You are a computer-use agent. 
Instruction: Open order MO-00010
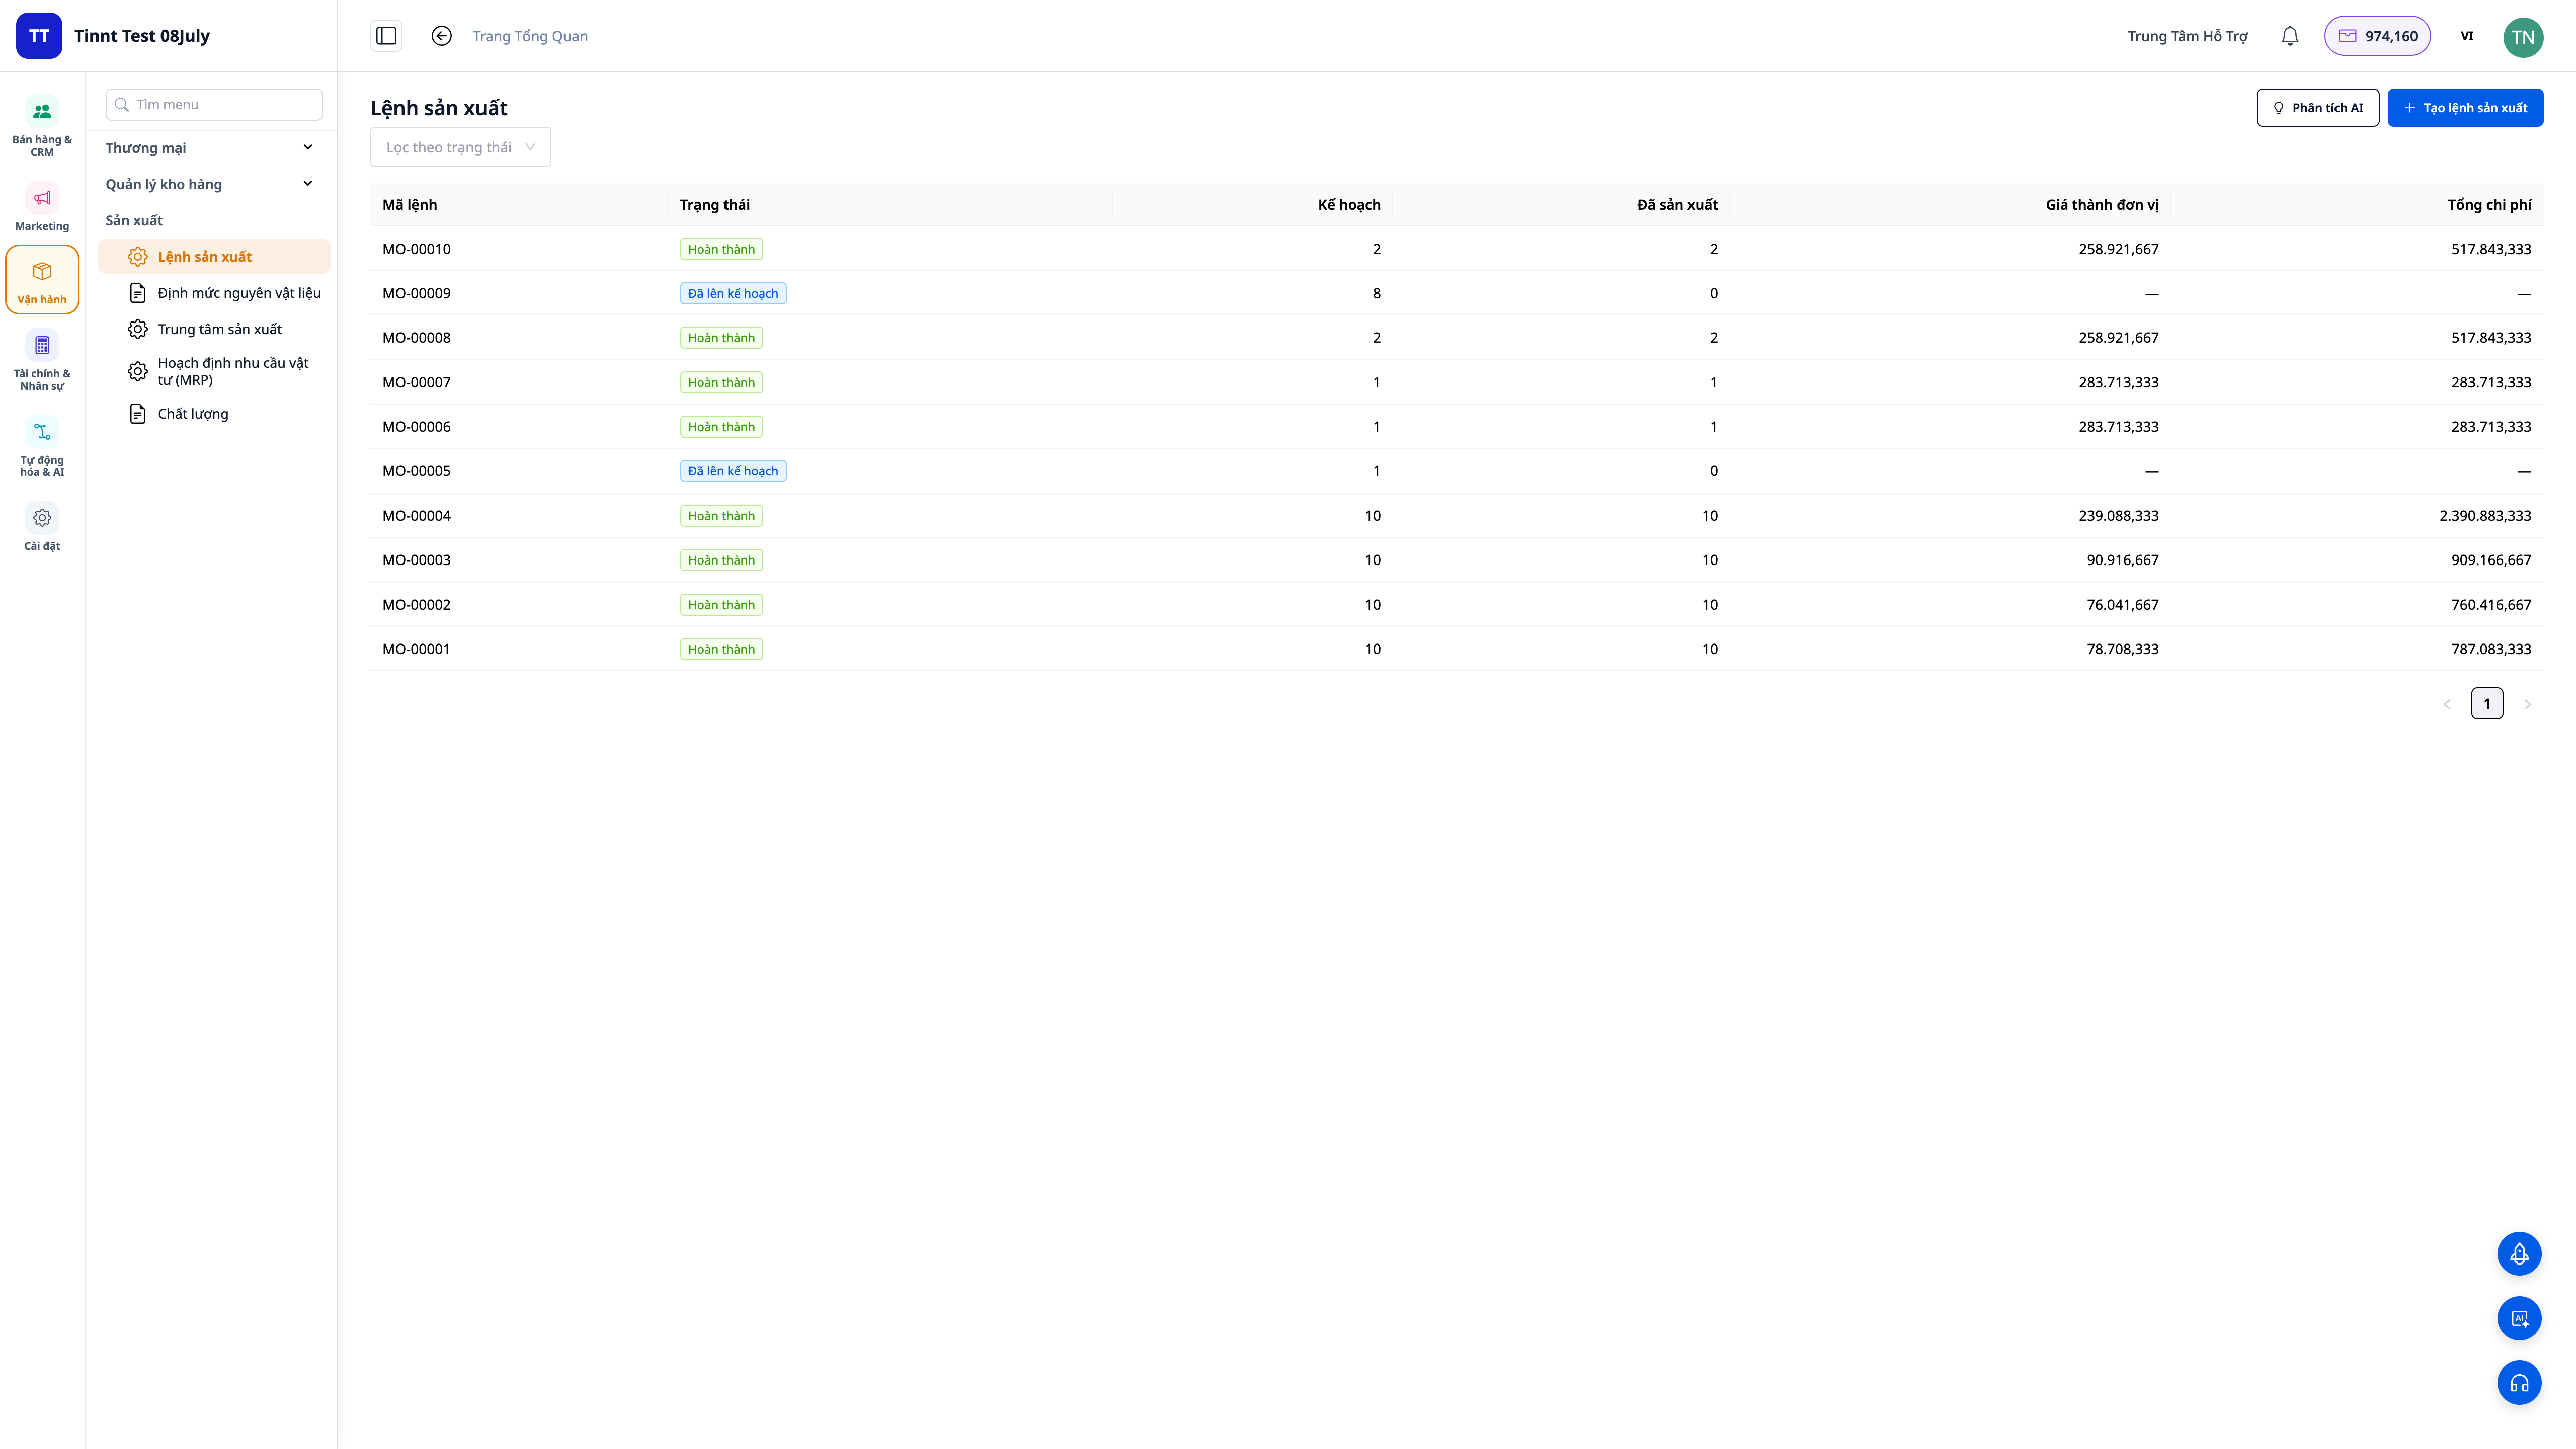(x=416, y=249)
